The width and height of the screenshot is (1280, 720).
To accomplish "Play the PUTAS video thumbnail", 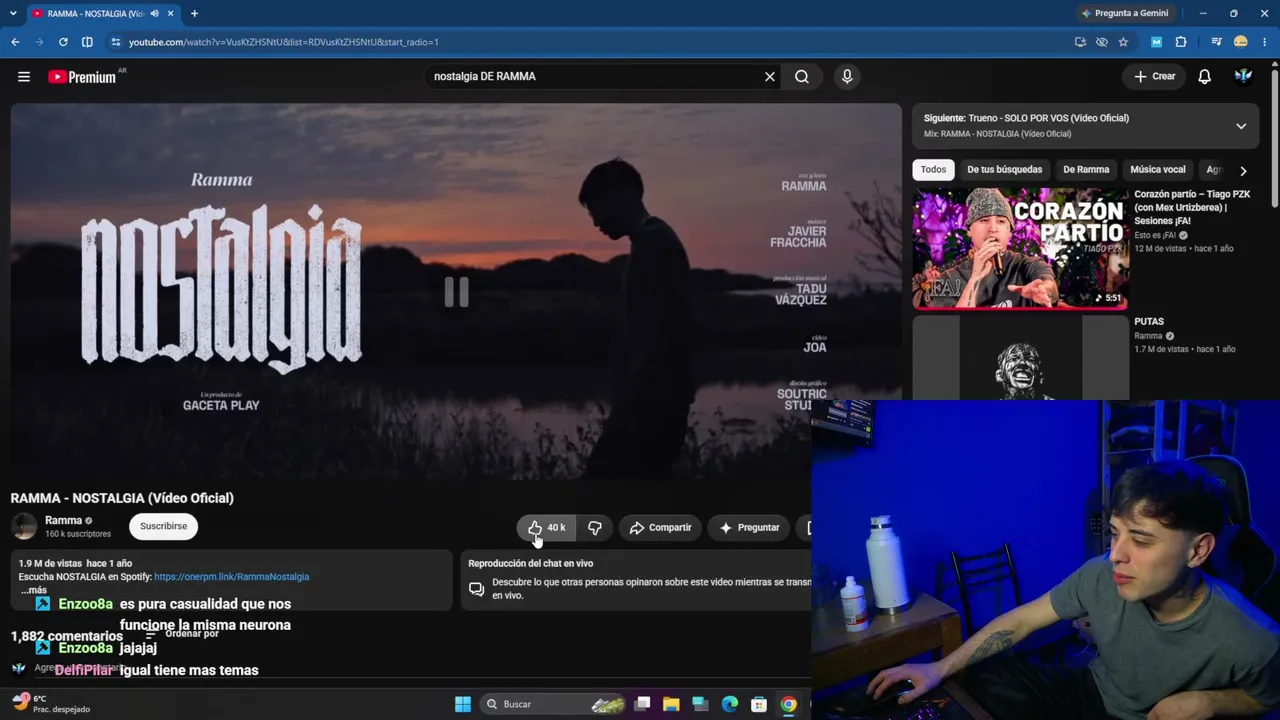I will pos(1021,358).
